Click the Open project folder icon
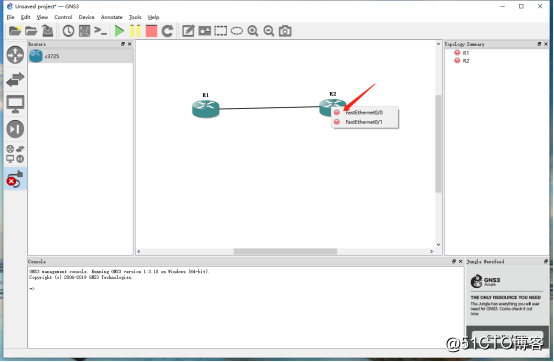This screenshot has width=554, height=362. [x=31, y=31]
